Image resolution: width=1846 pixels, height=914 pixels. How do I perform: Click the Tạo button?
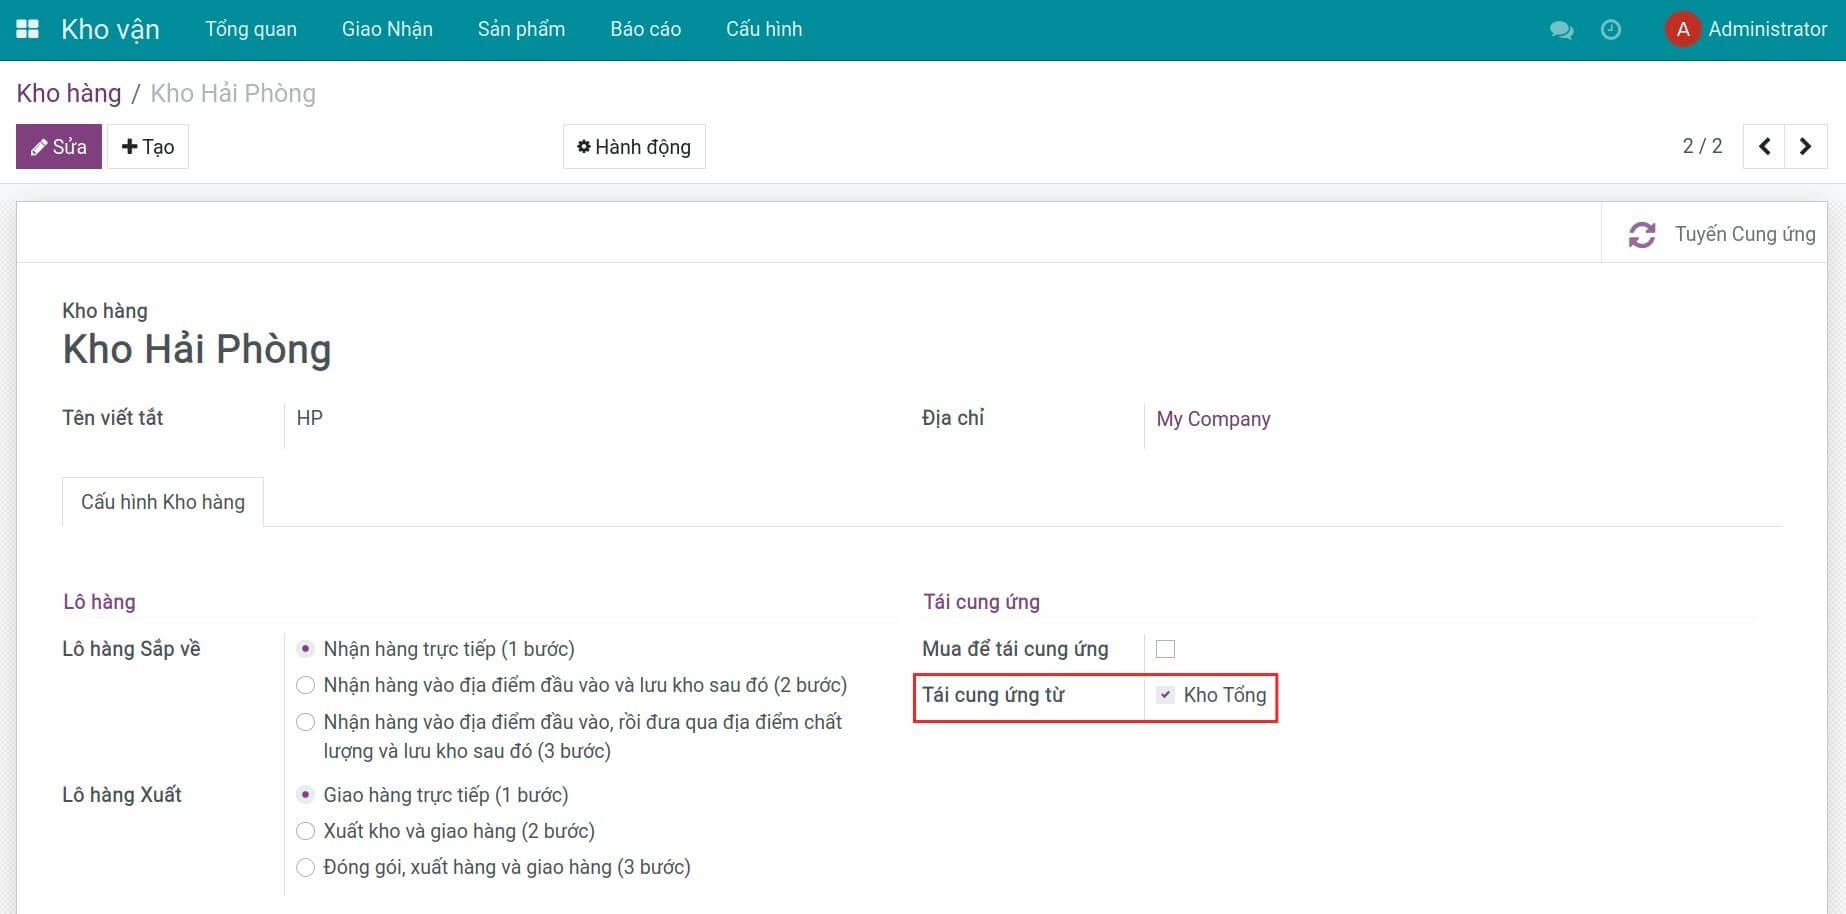(x=147, y=146)
